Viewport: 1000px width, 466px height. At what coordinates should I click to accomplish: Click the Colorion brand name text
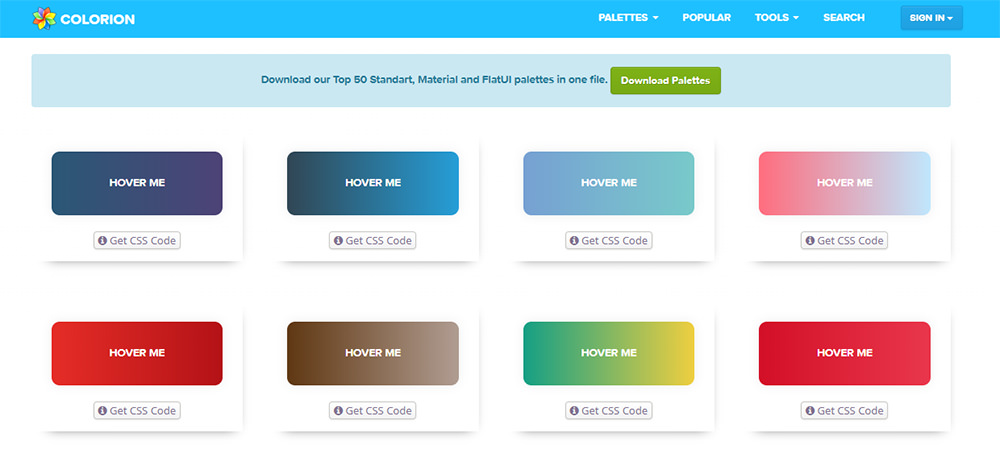(98, 19)
